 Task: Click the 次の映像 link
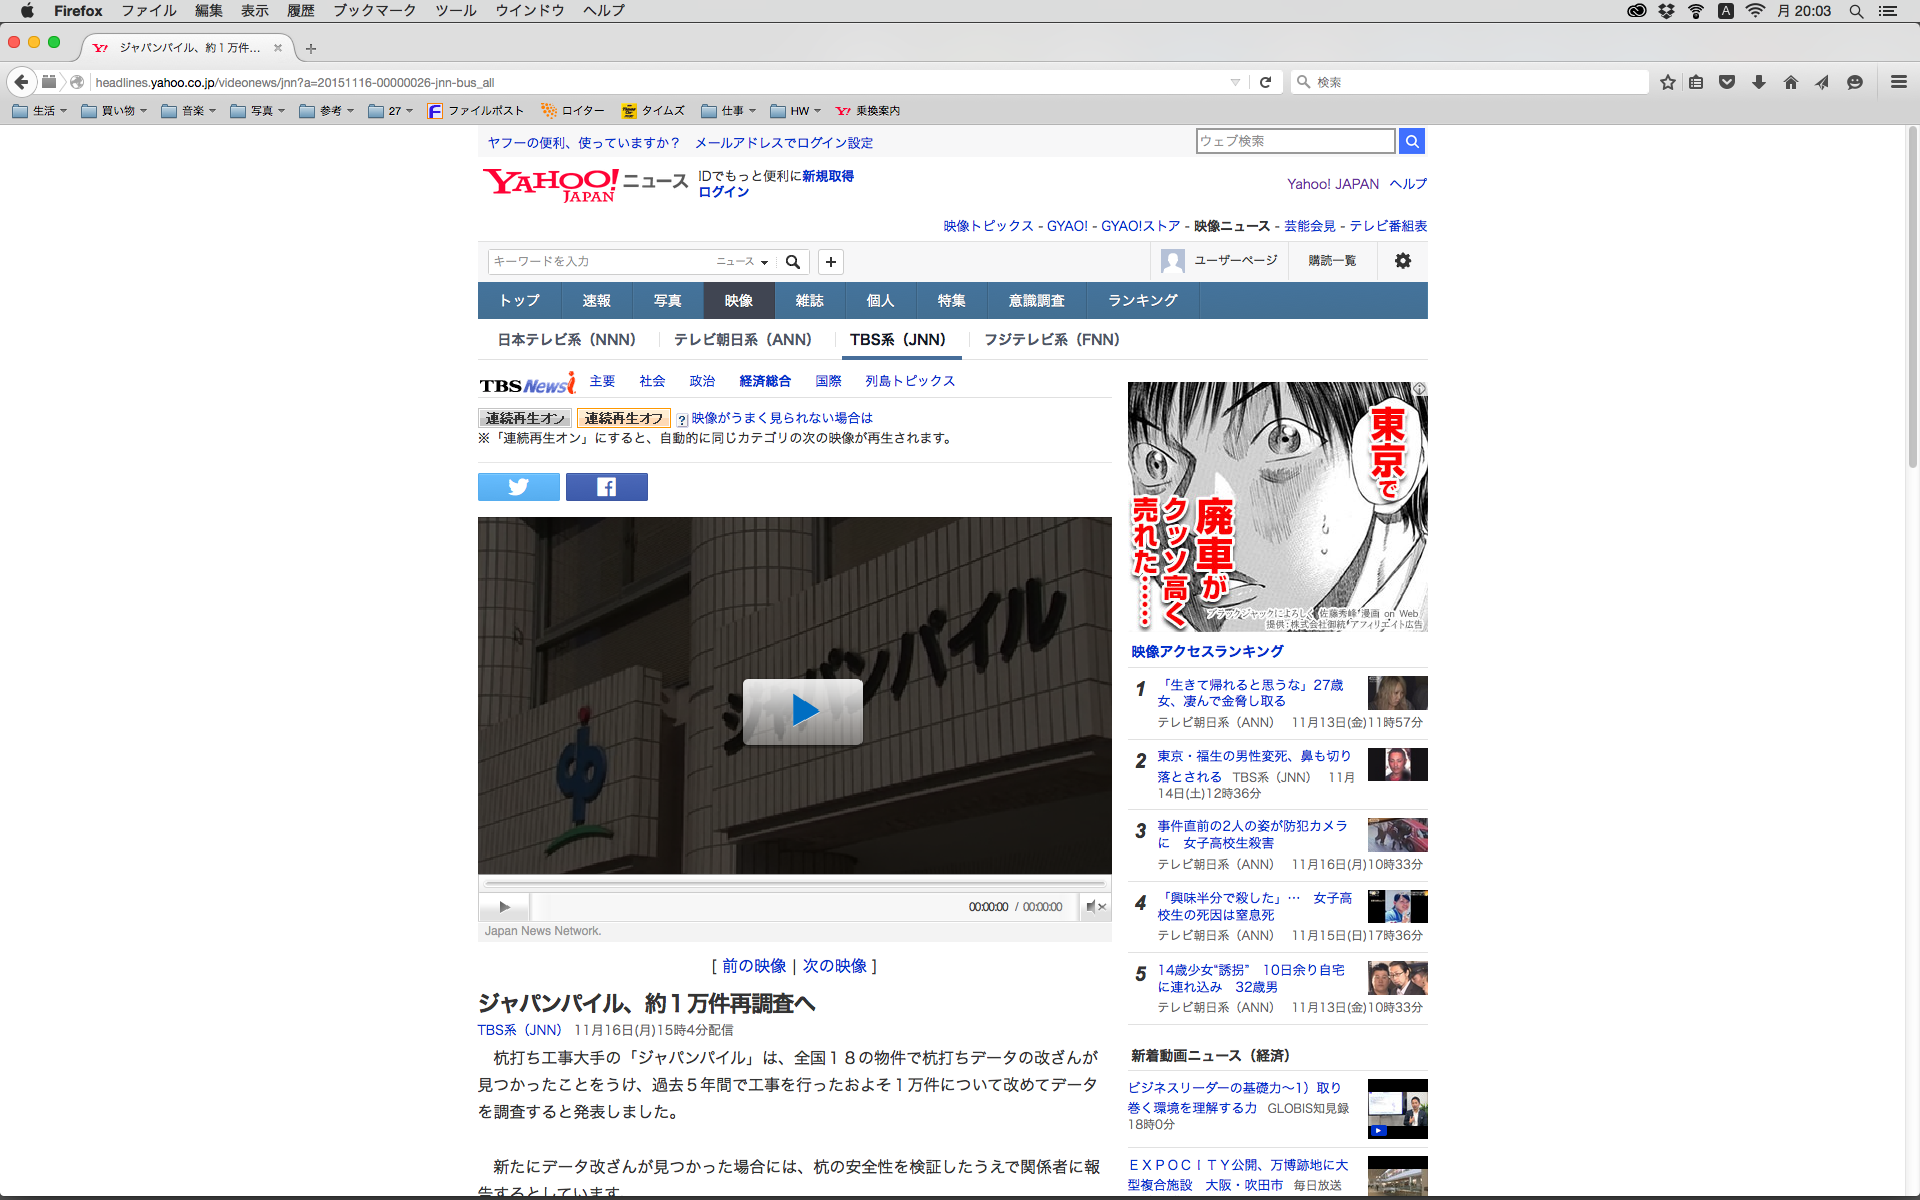pos(834,966)
